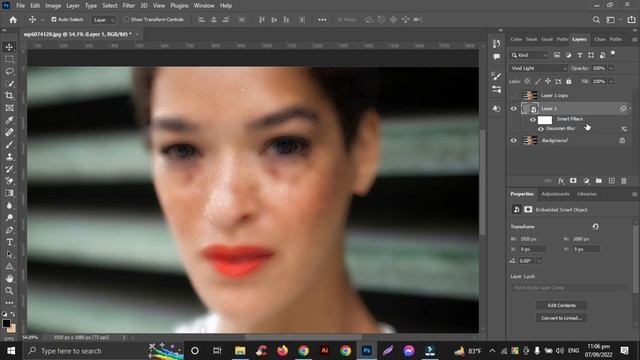Select the Clone Stamp tool
640x360 pixels.
(9, 157)
